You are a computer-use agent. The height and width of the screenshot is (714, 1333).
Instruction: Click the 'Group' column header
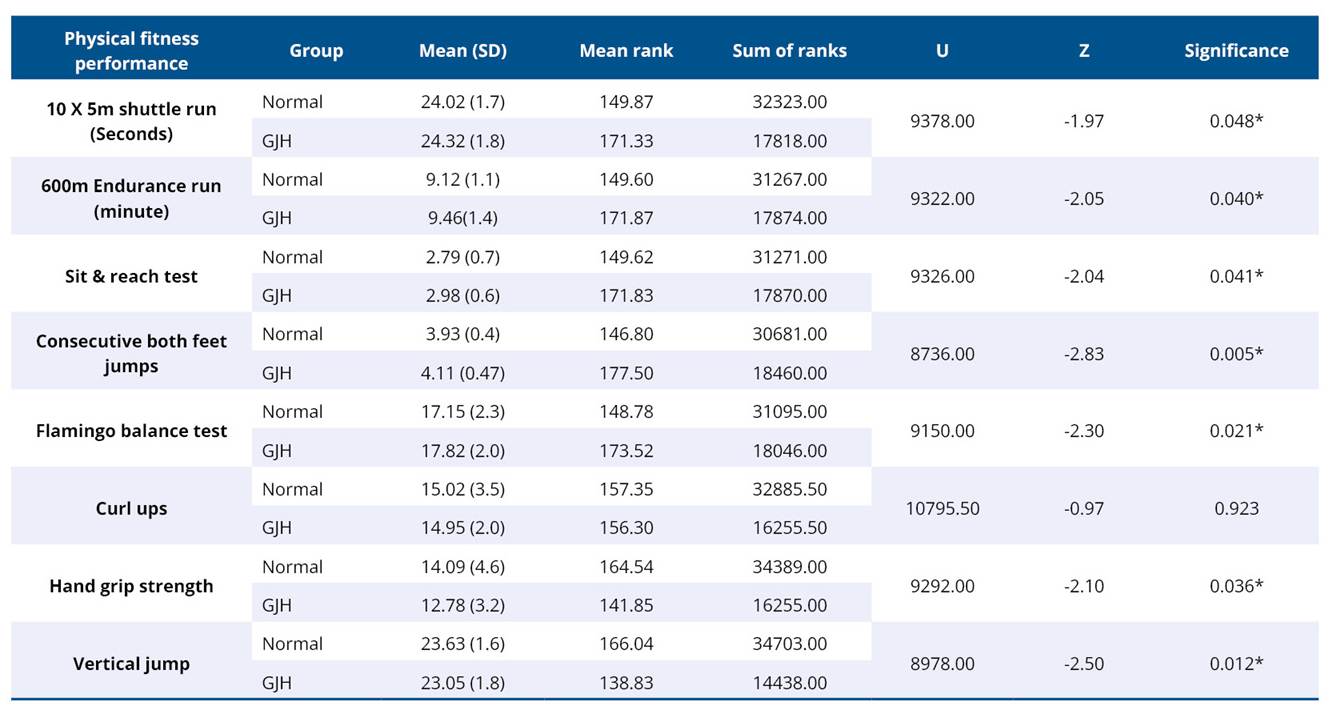pyautogui.click(x=316, y=51)
